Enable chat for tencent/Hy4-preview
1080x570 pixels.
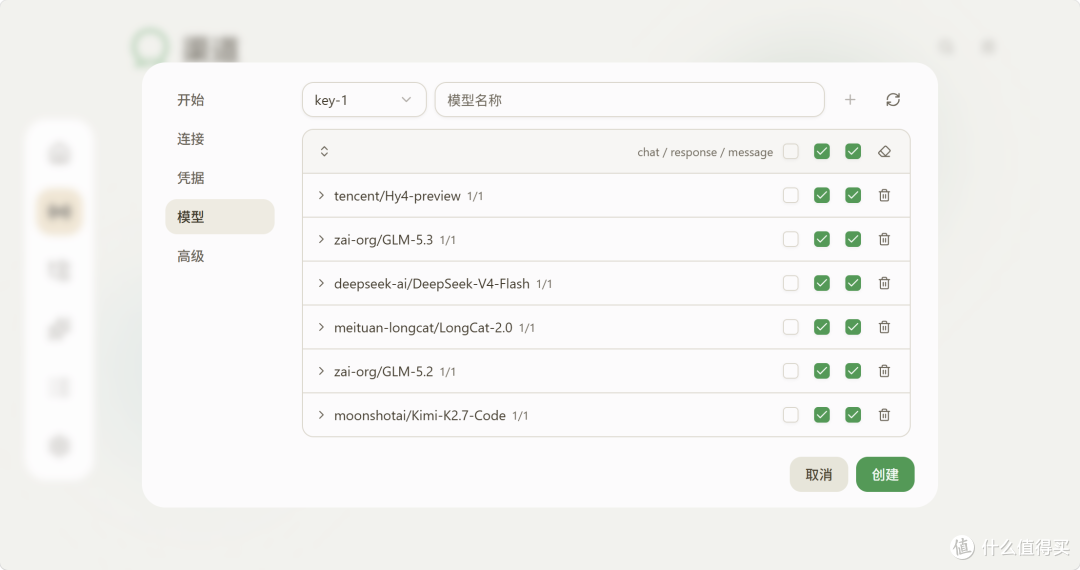[791, 196]
